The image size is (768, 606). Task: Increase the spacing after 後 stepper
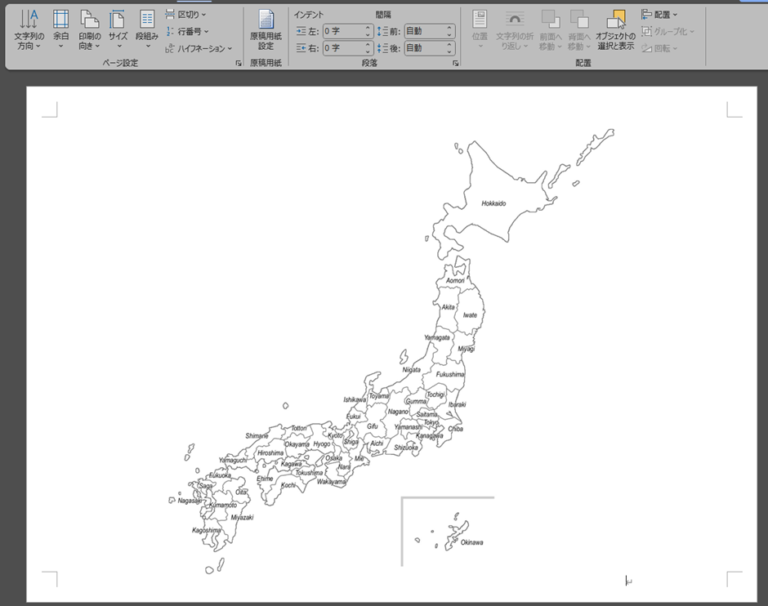coord(448,44)
